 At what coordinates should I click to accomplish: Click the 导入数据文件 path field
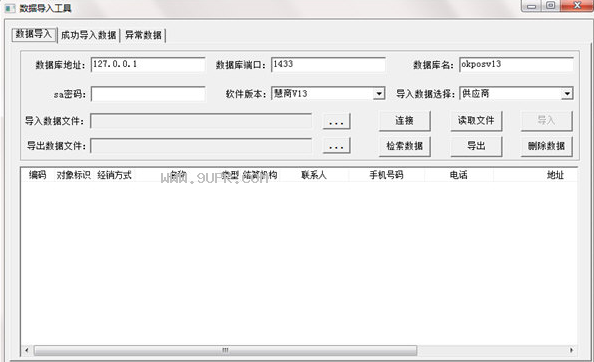coord(201,121)
